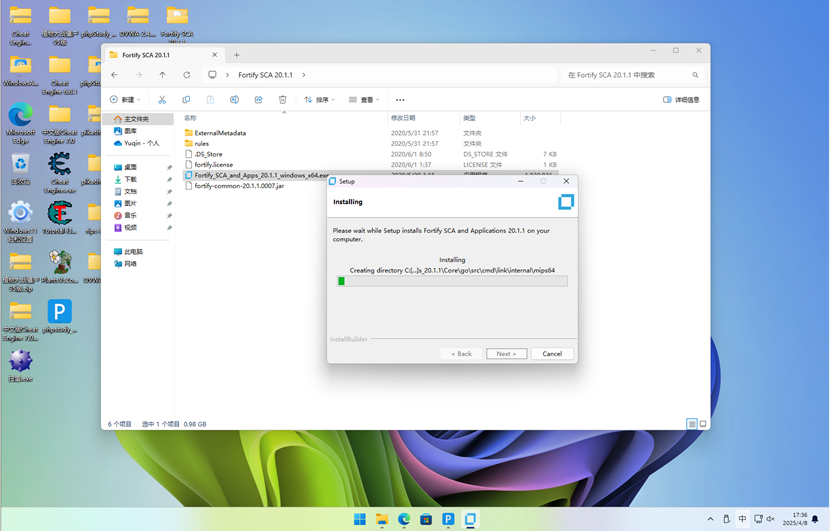
Task: Open the three-dot more options menu
Action: point(400,100)
